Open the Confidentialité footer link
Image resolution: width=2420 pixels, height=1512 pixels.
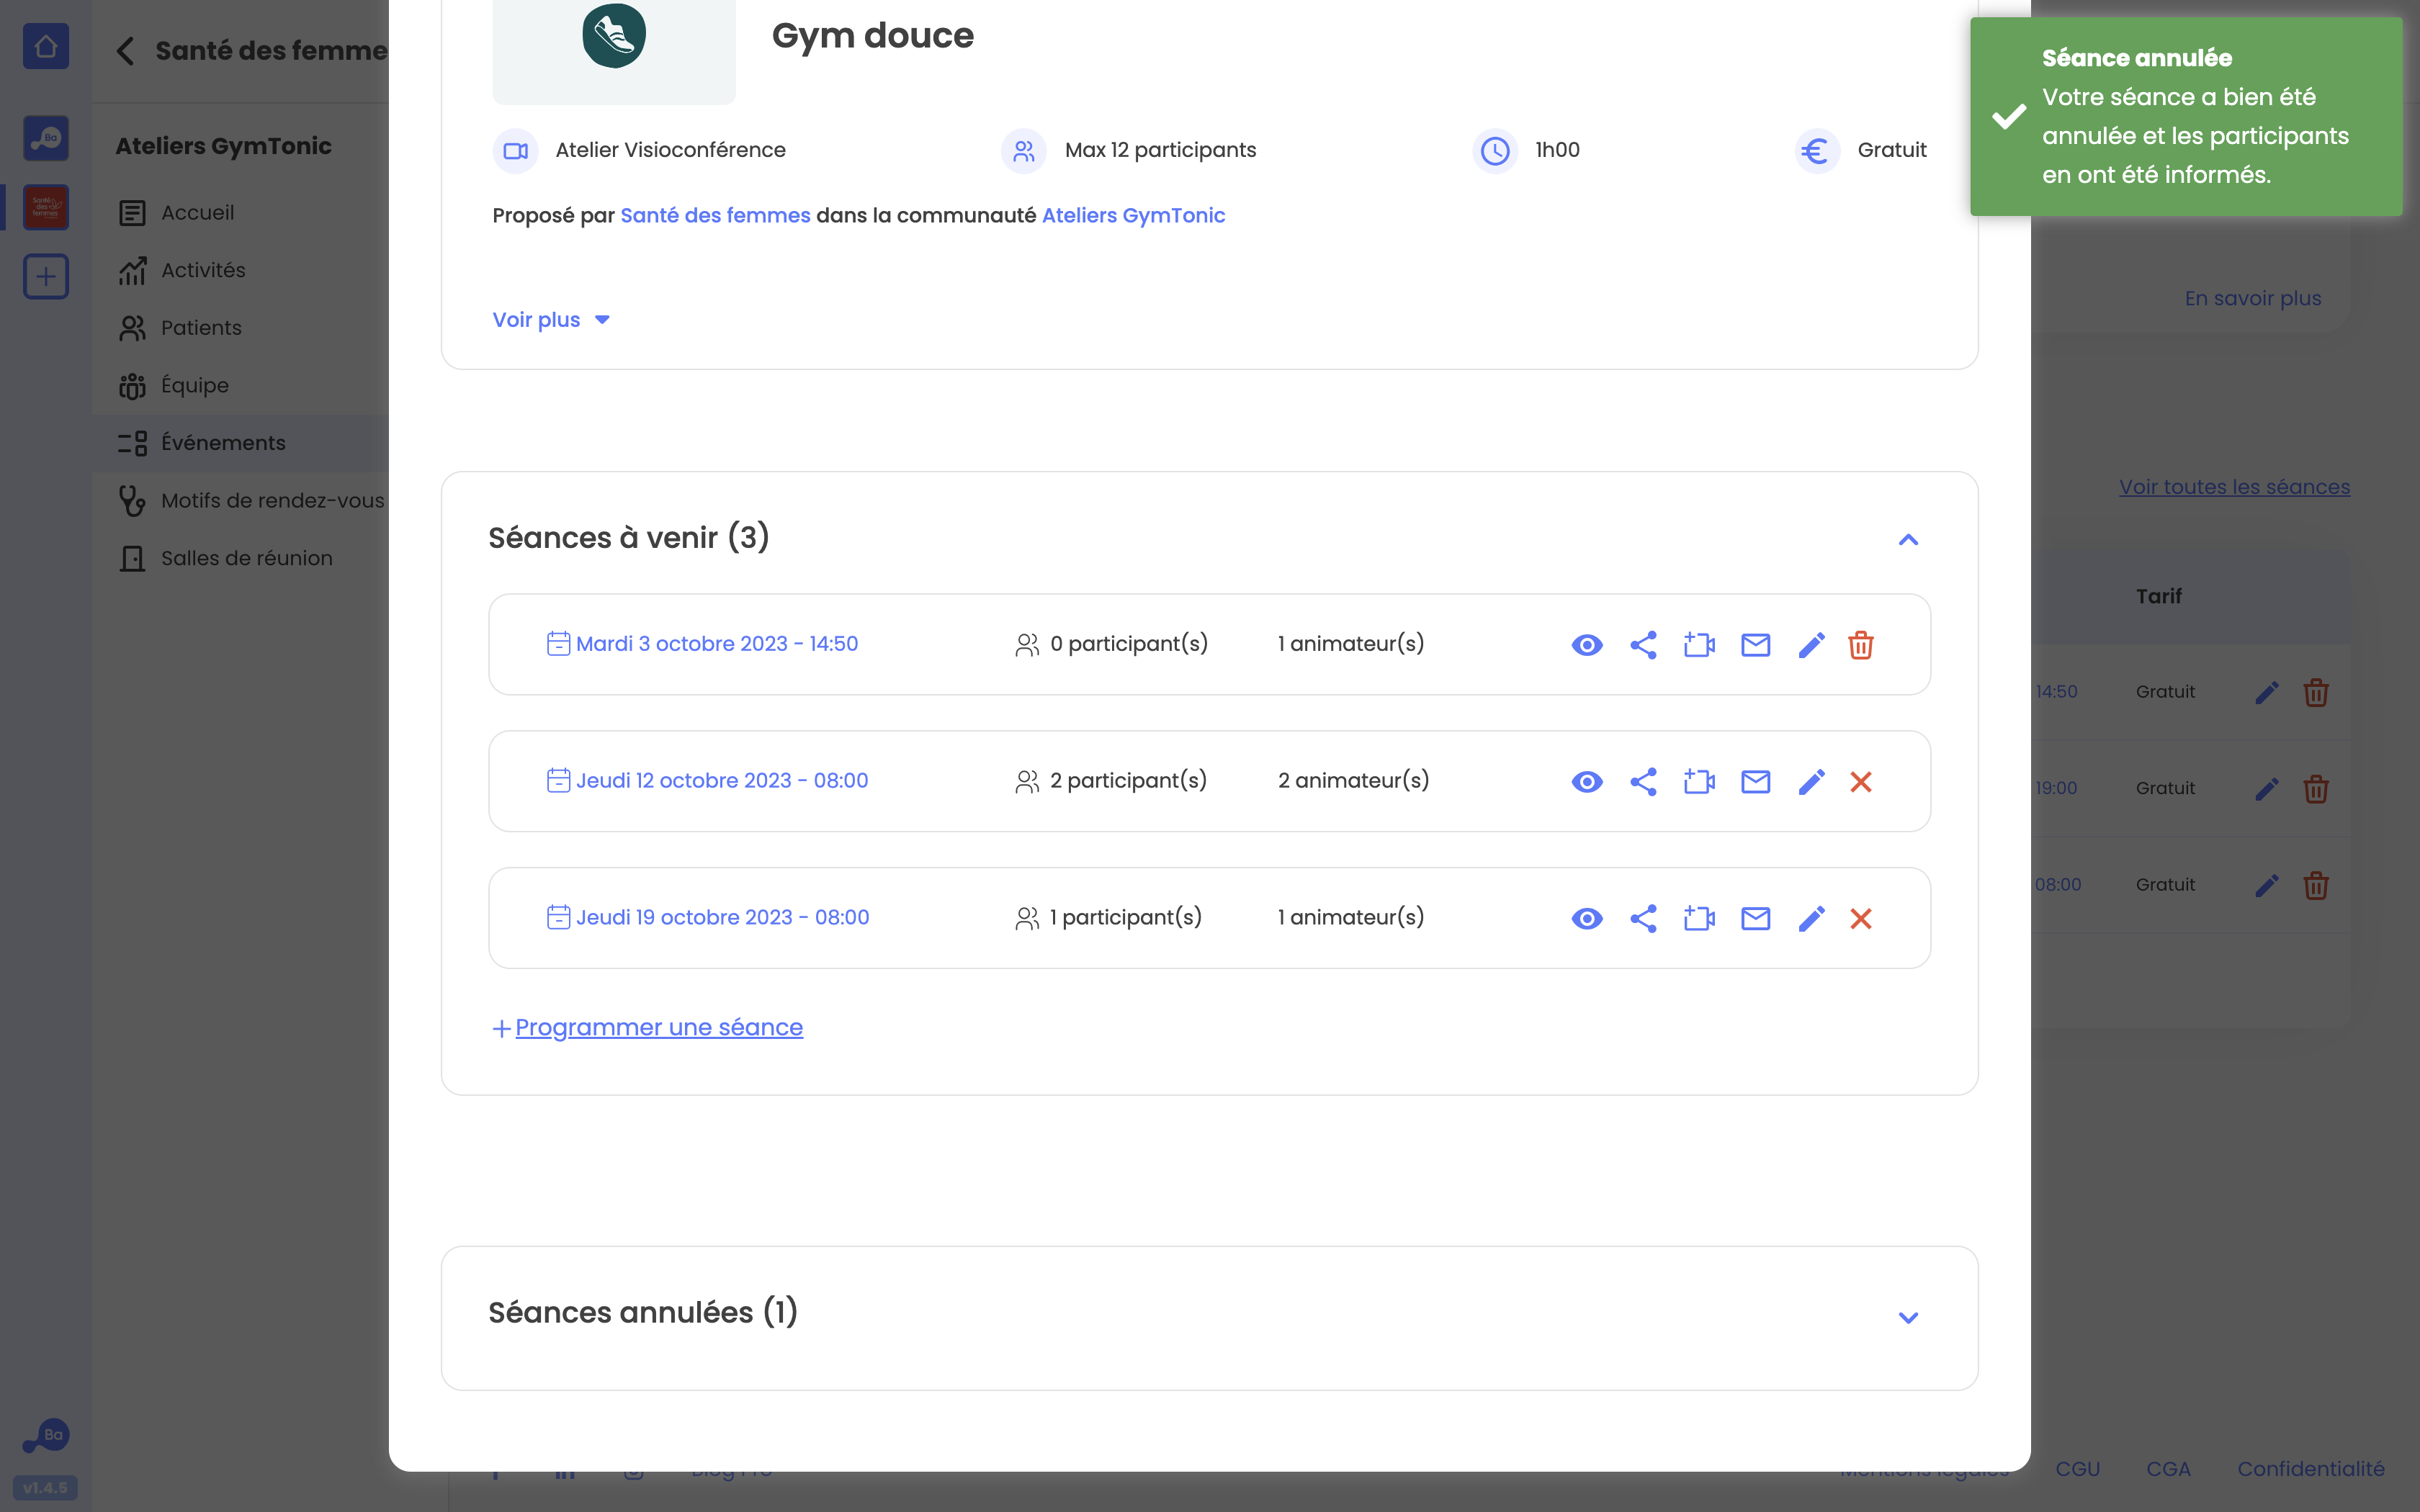[2310, 1470]
